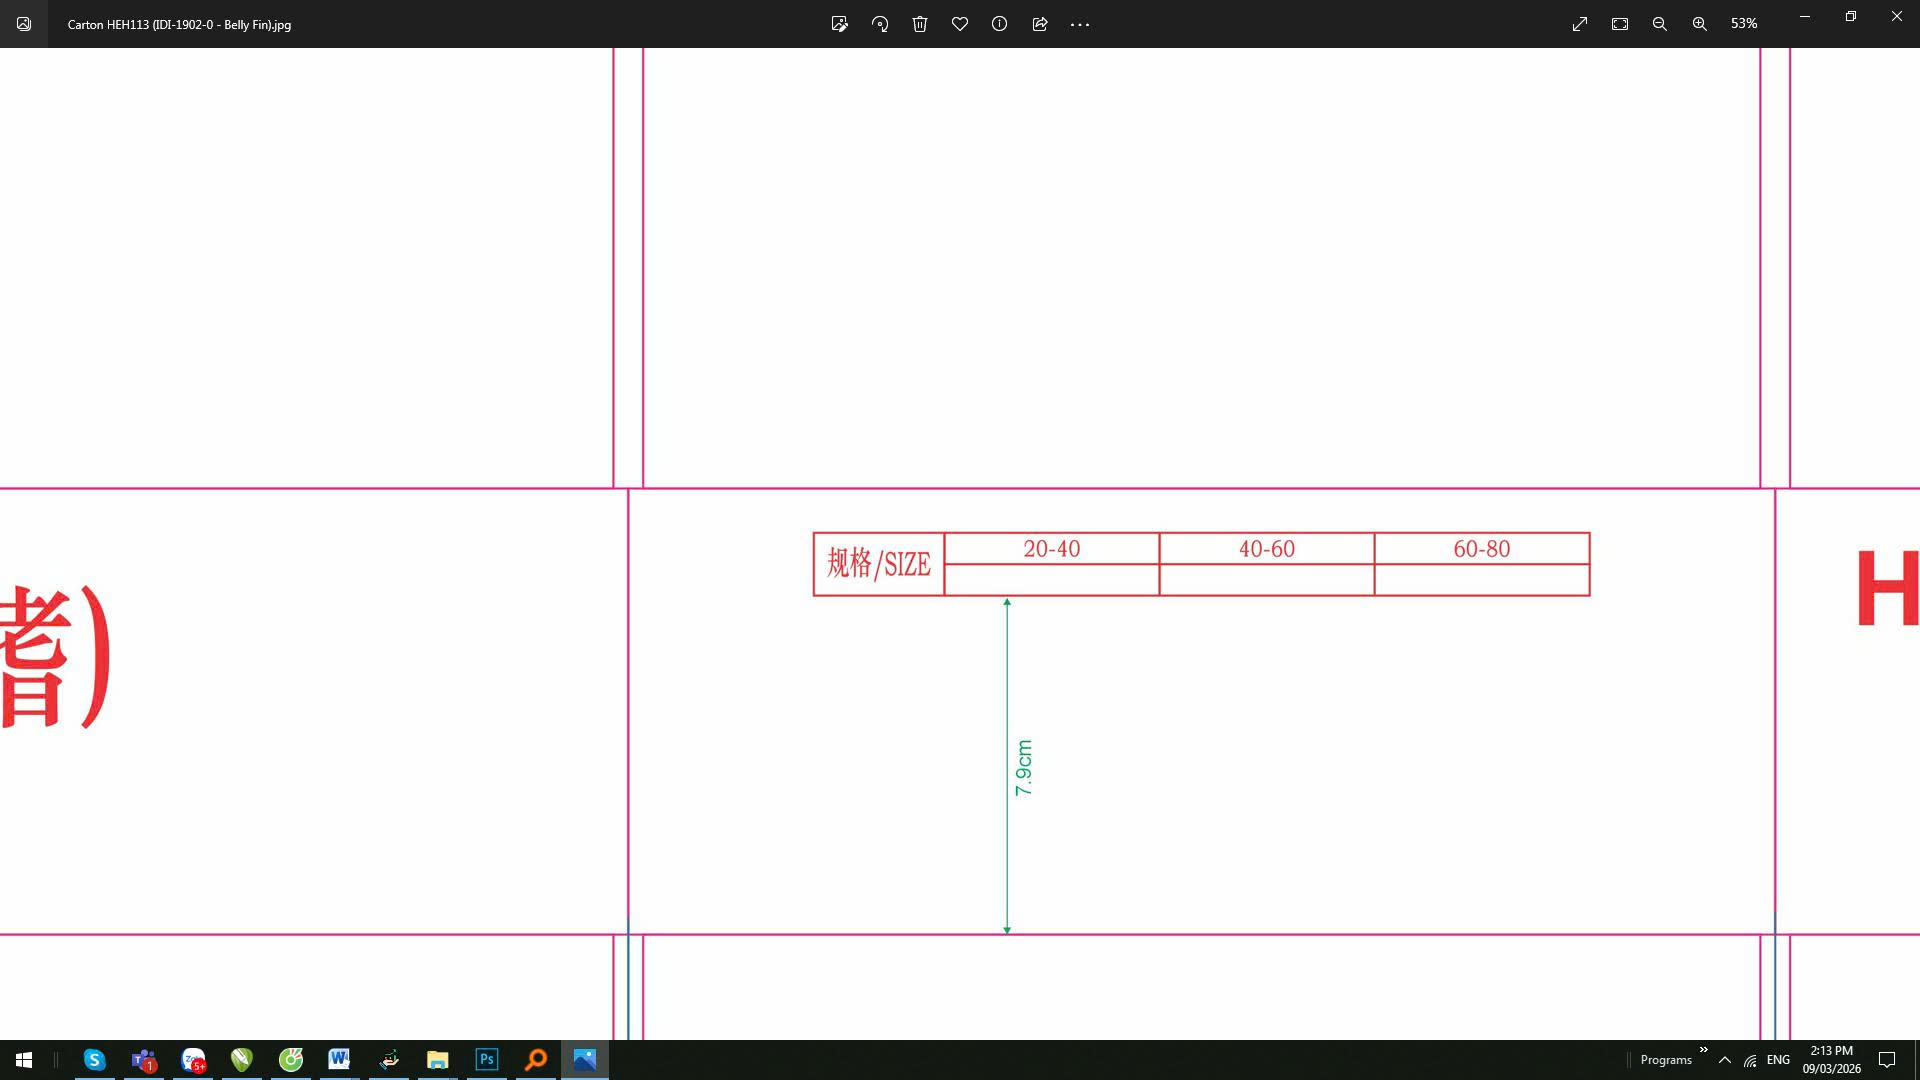The height and width of the screenshot is (1080, 1920).
Task: Mark the image as favorite with the heart icon
Action: coord(960,24)
